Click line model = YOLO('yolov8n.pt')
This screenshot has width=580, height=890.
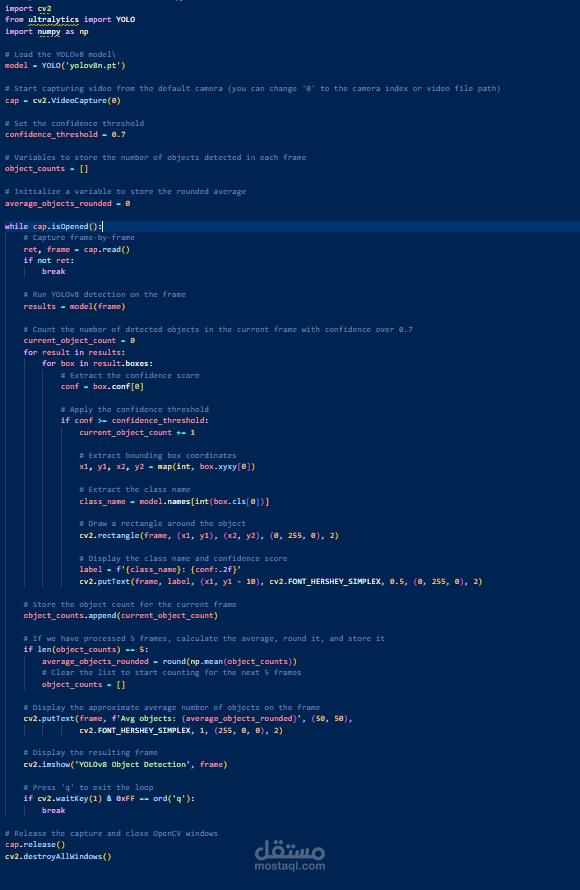pos(65,66)
